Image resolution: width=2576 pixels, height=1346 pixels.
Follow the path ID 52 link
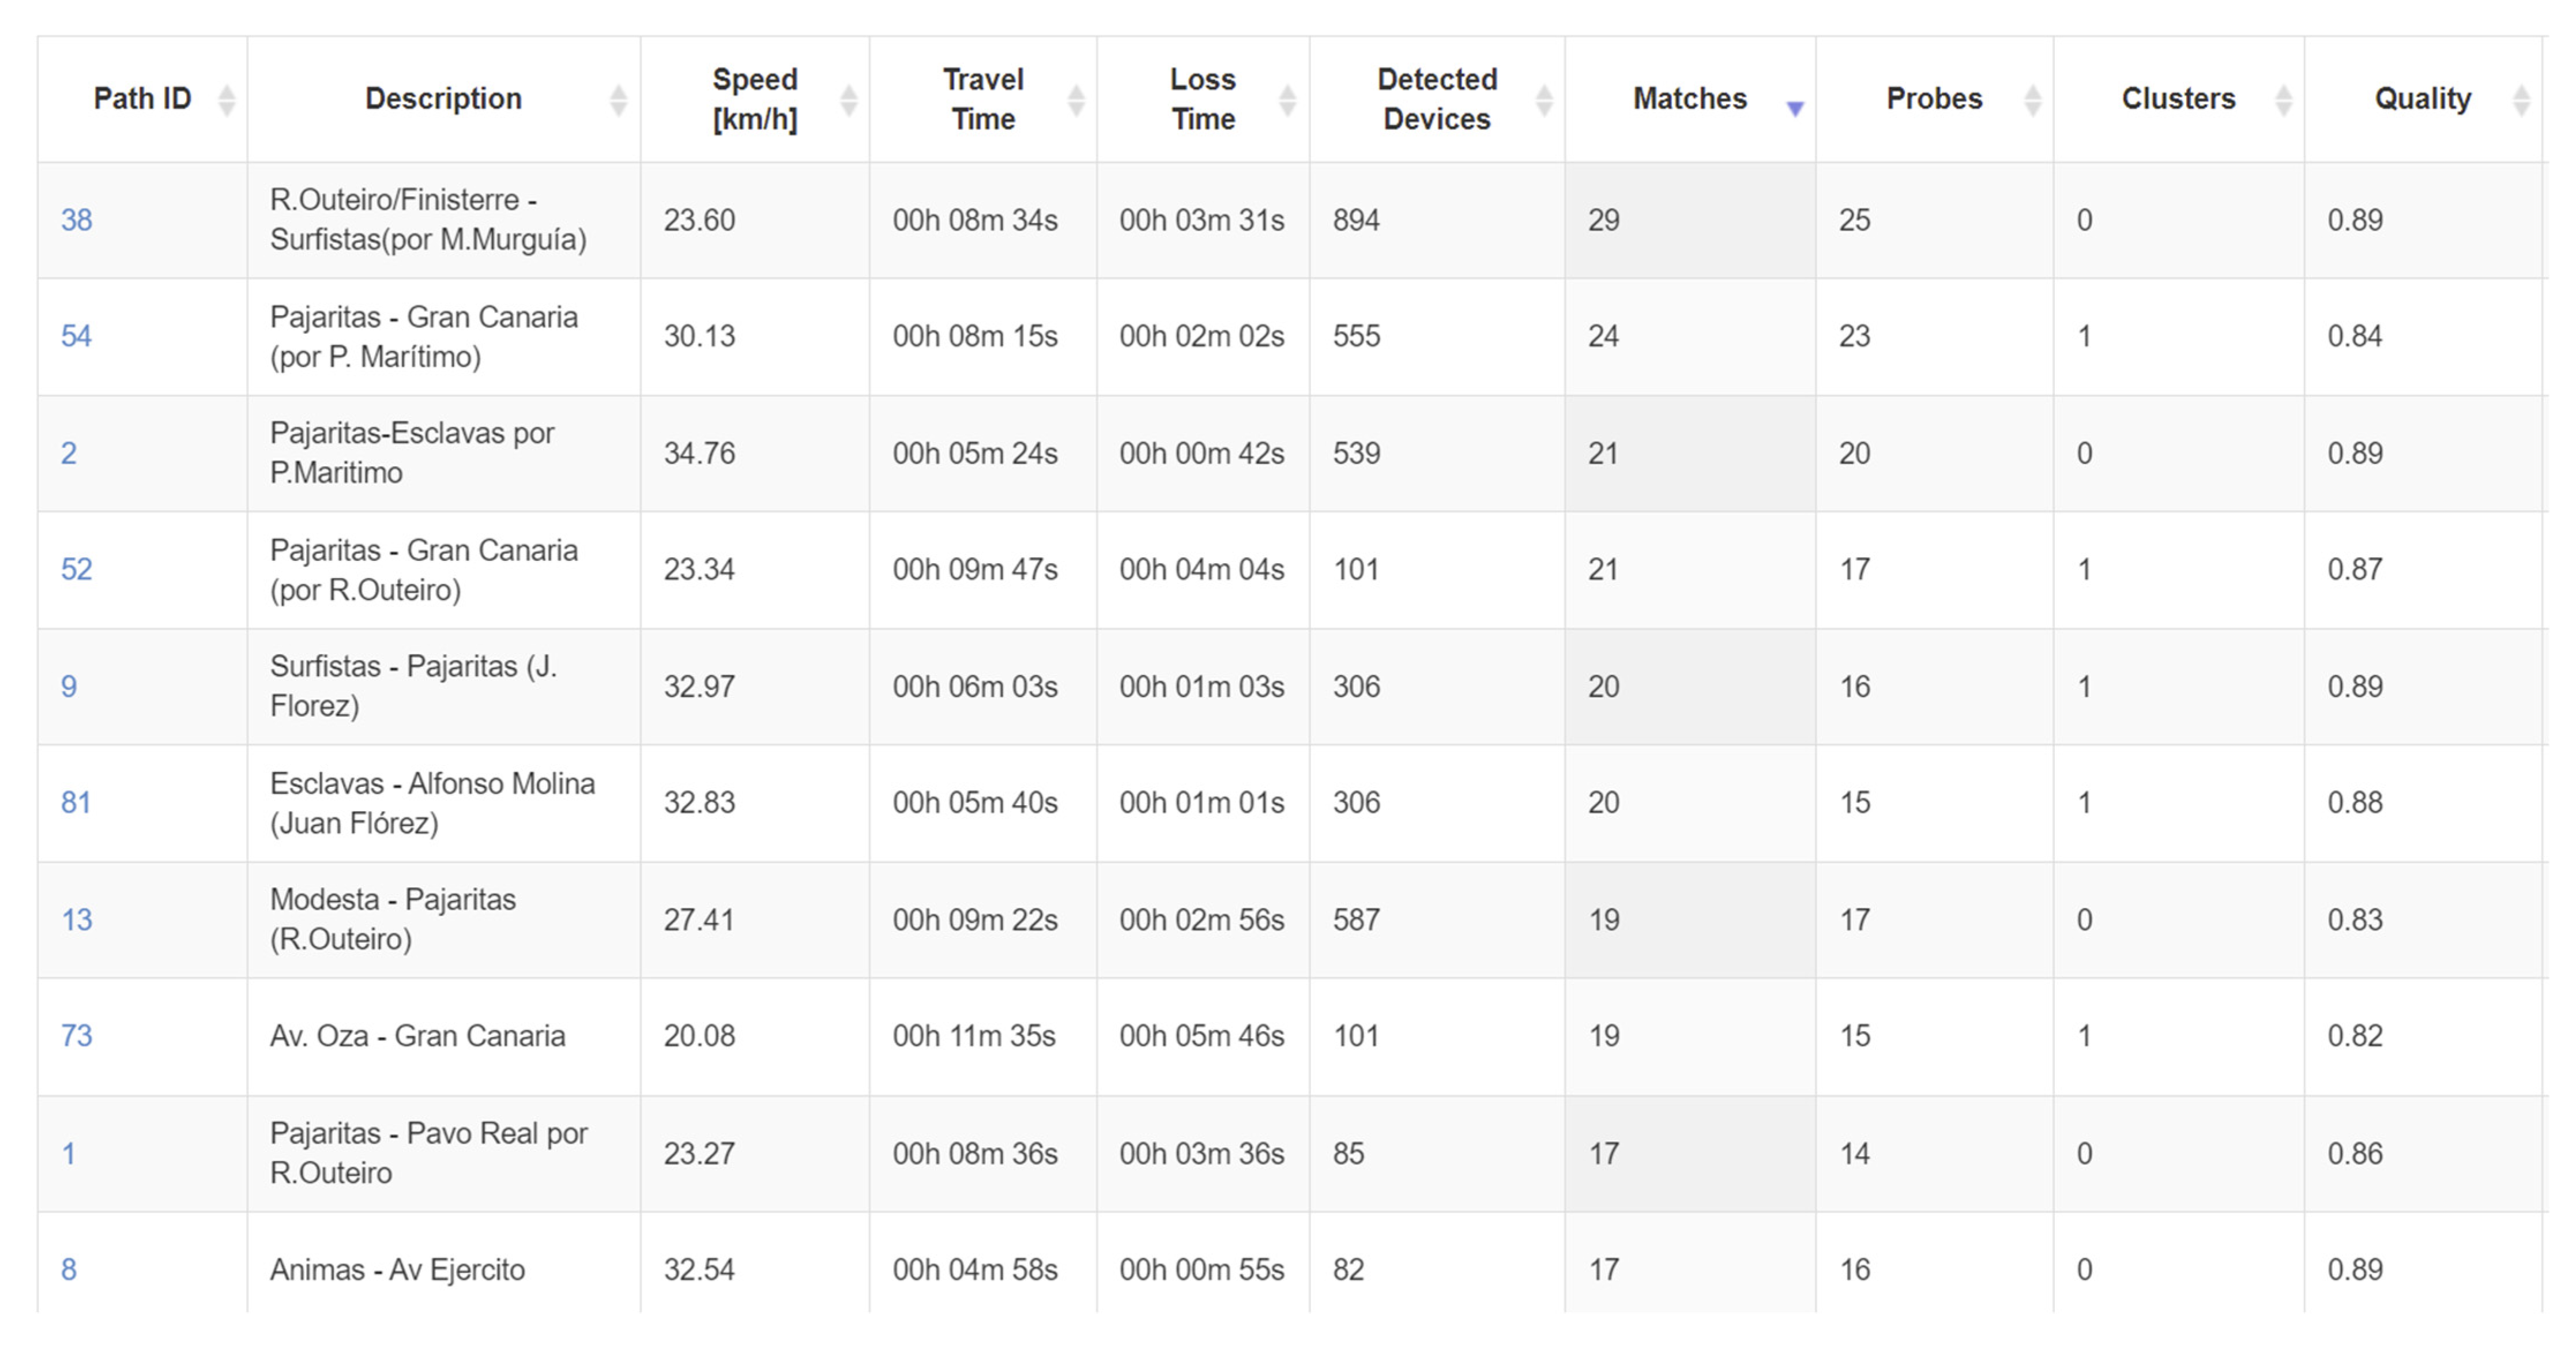tap(76, 570)
